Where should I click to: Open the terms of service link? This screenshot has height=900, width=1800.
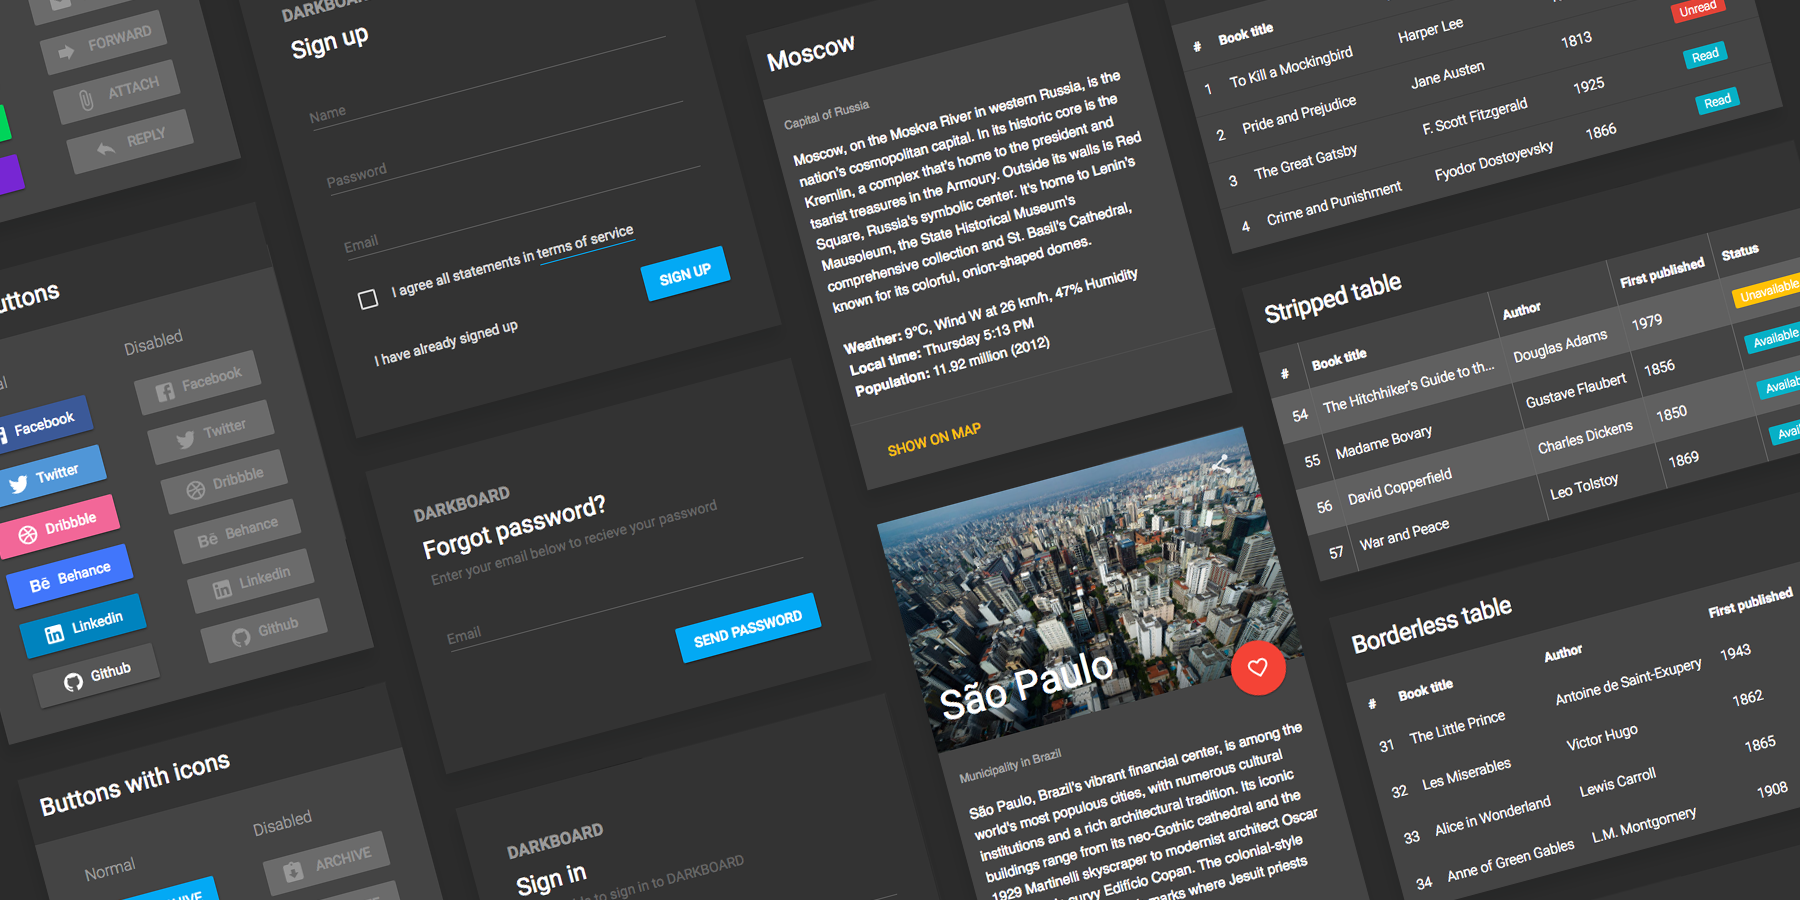tap(585, 243)
